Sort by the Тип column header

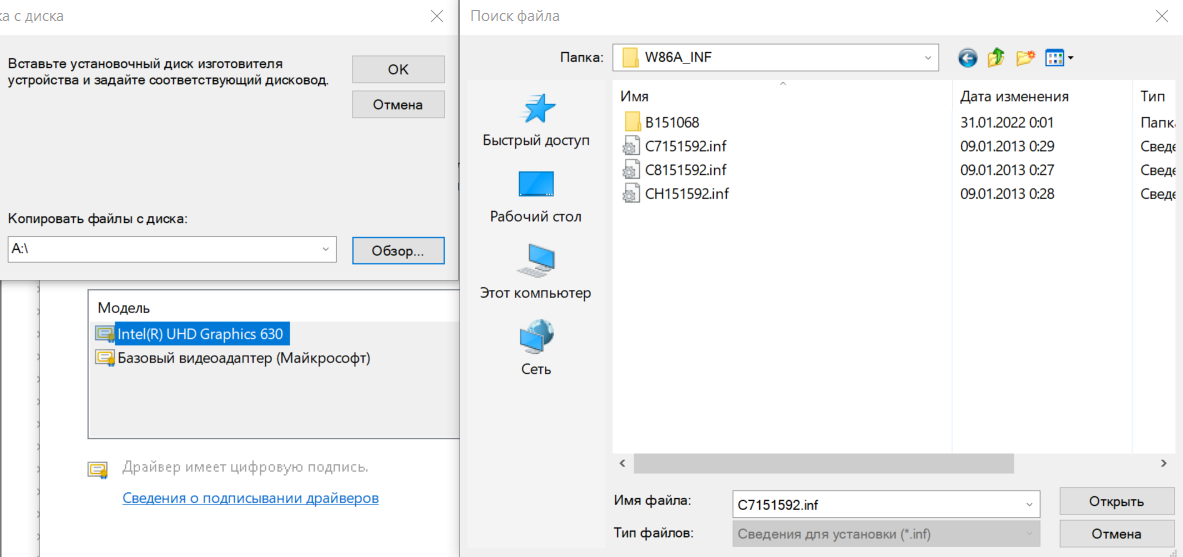[x=1155, y=96]
